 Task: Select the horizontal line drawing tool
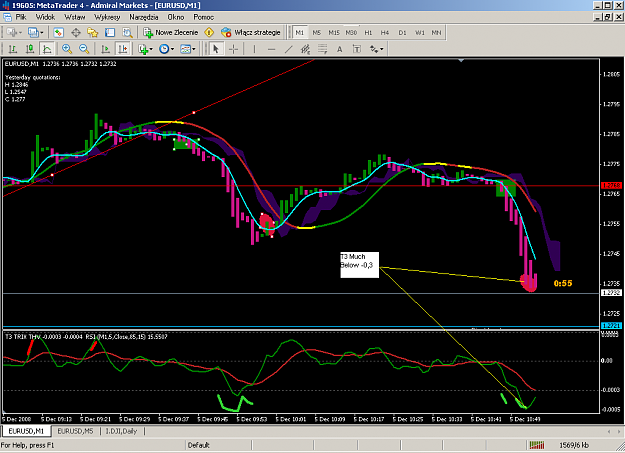[271, 49]
